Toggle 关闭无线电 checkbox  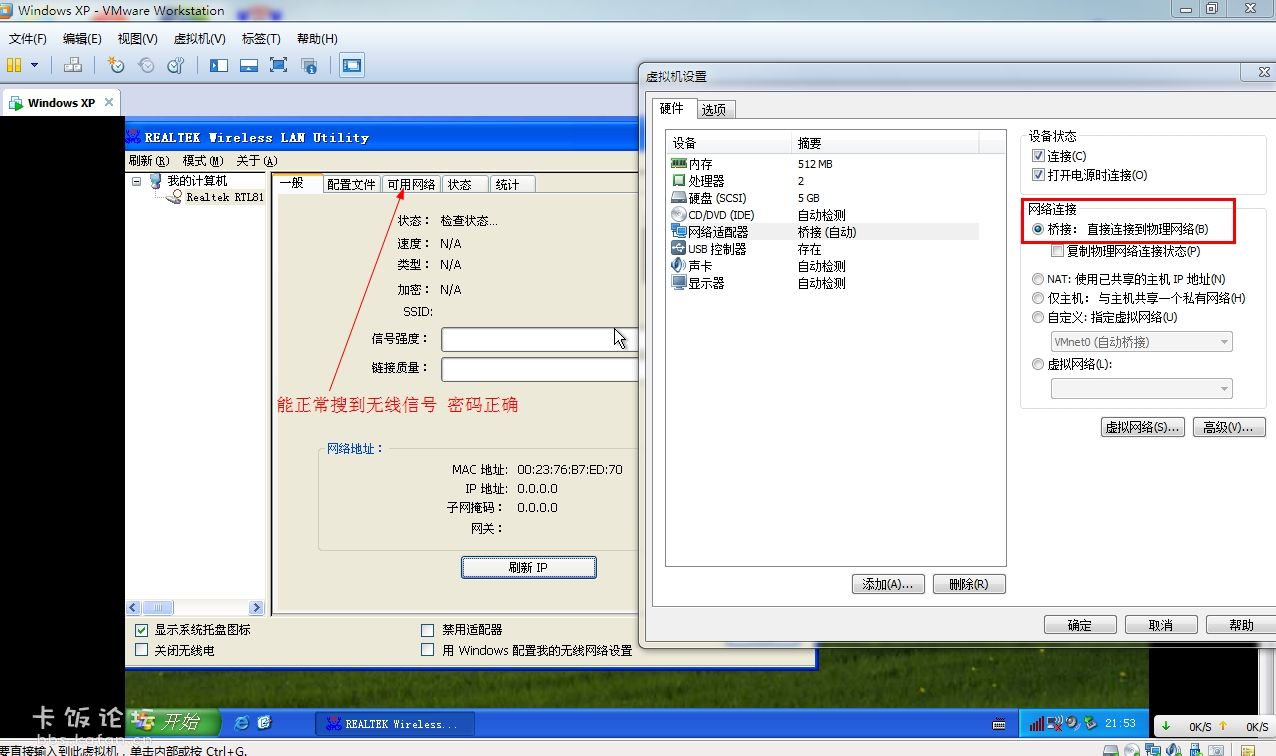pos(142,650)
